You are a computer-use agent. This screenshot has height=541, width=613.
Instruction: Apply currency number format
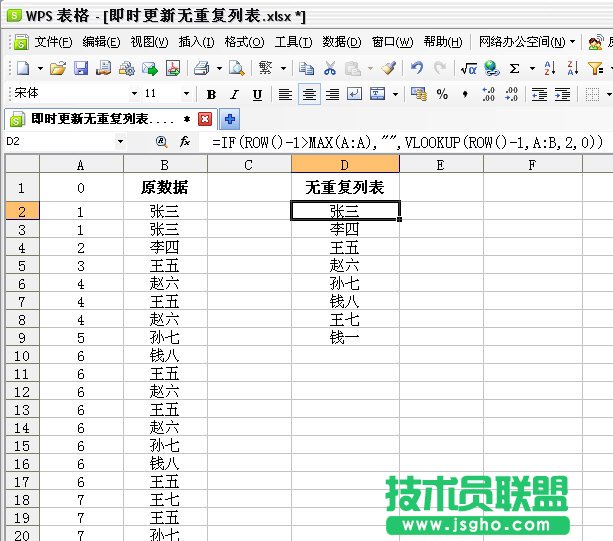[419, 94]
